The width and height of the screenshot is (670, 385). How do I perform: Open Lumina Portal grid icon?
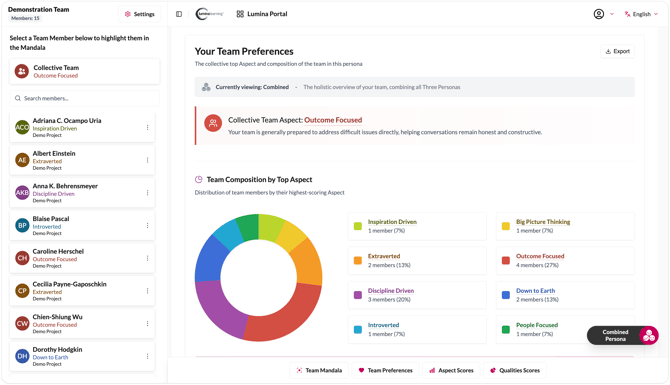coord(240,14)
